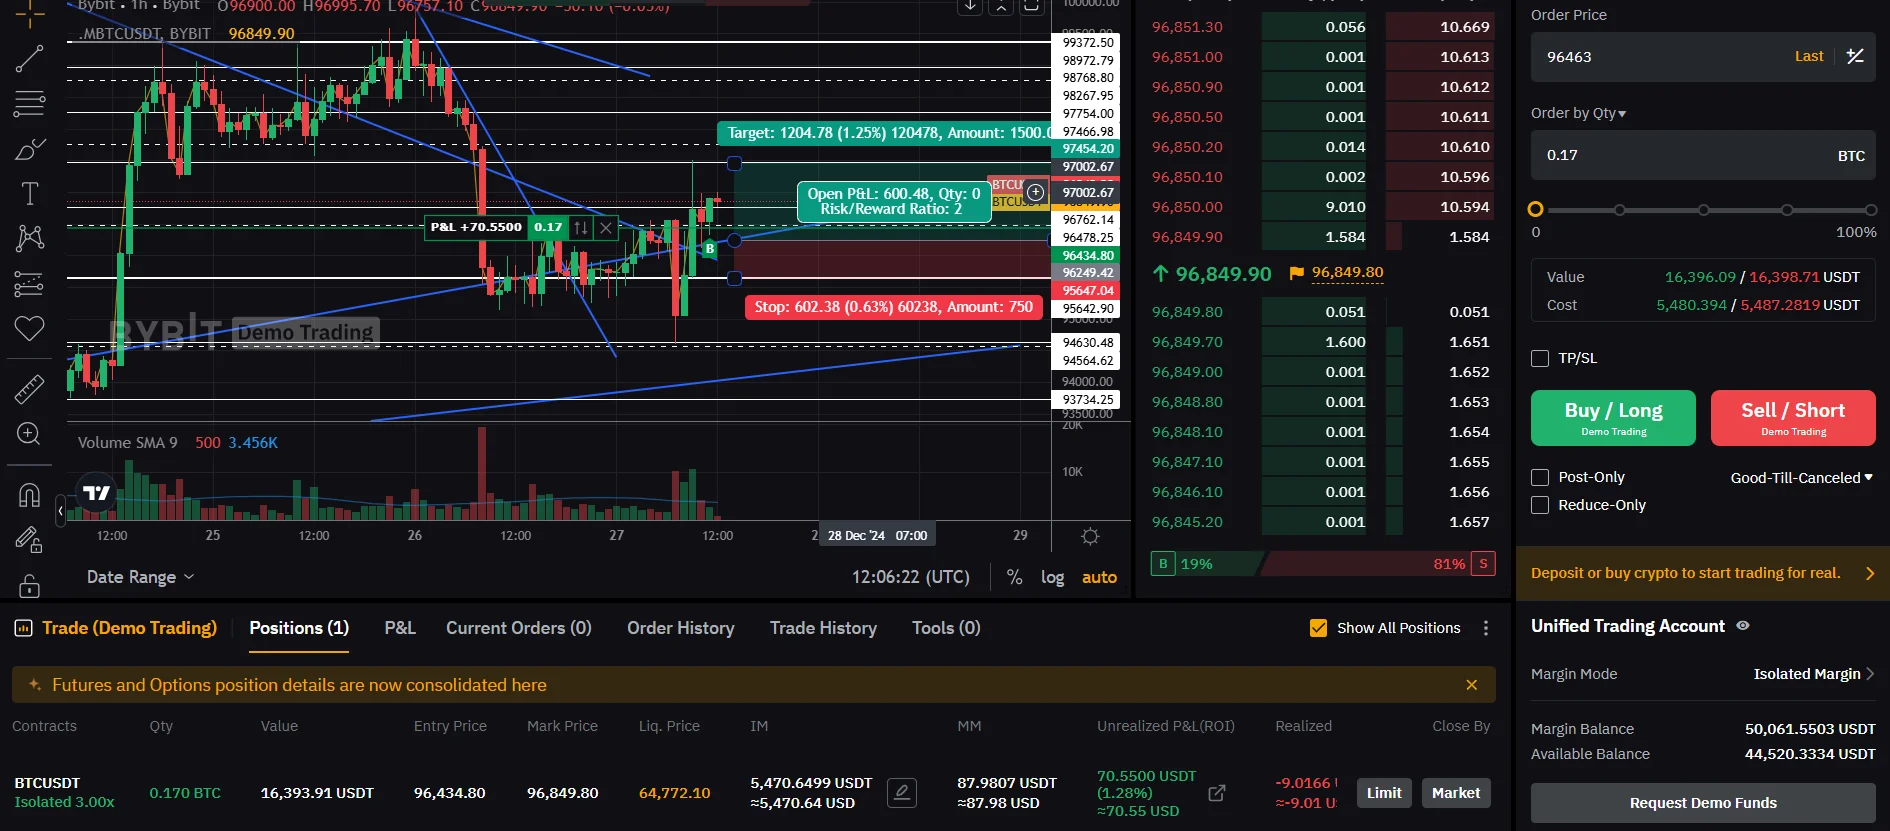Click the Buy marker on the chart
This screenshot has width=1890, height=831.
710,248
